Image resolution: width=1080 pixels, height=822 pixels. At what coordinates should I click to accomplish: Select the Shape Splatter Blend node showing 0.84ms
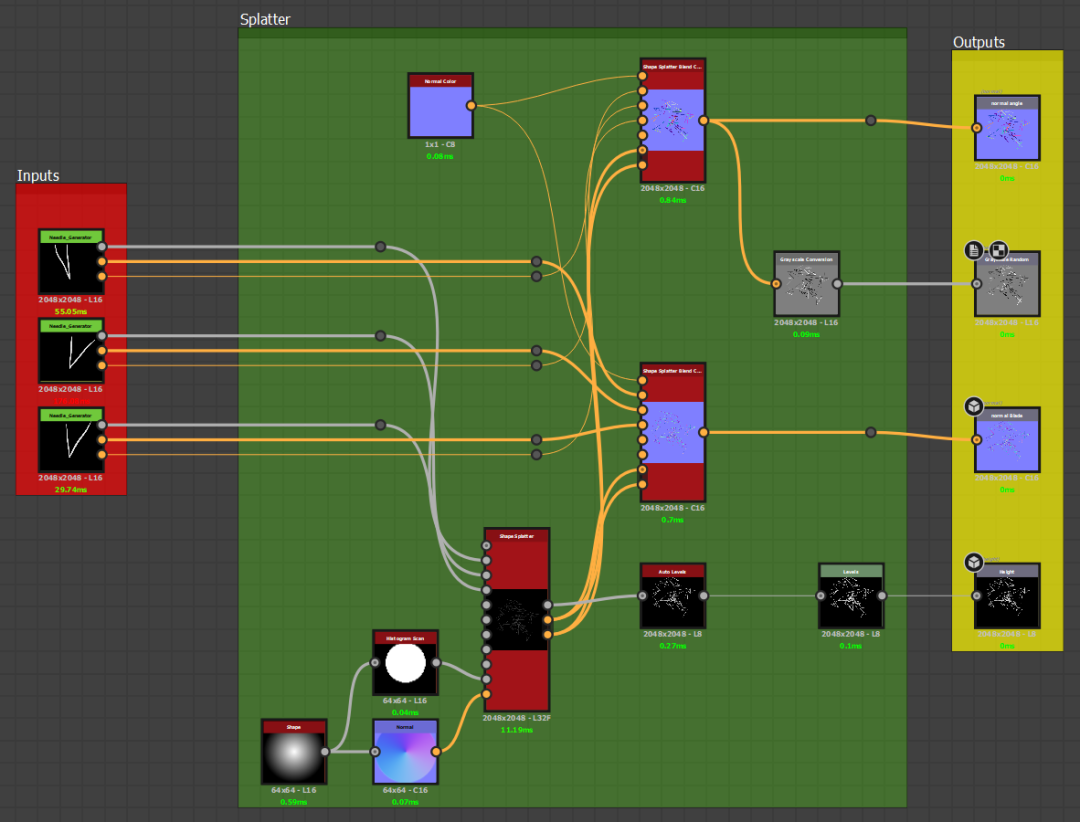(673, 121)
